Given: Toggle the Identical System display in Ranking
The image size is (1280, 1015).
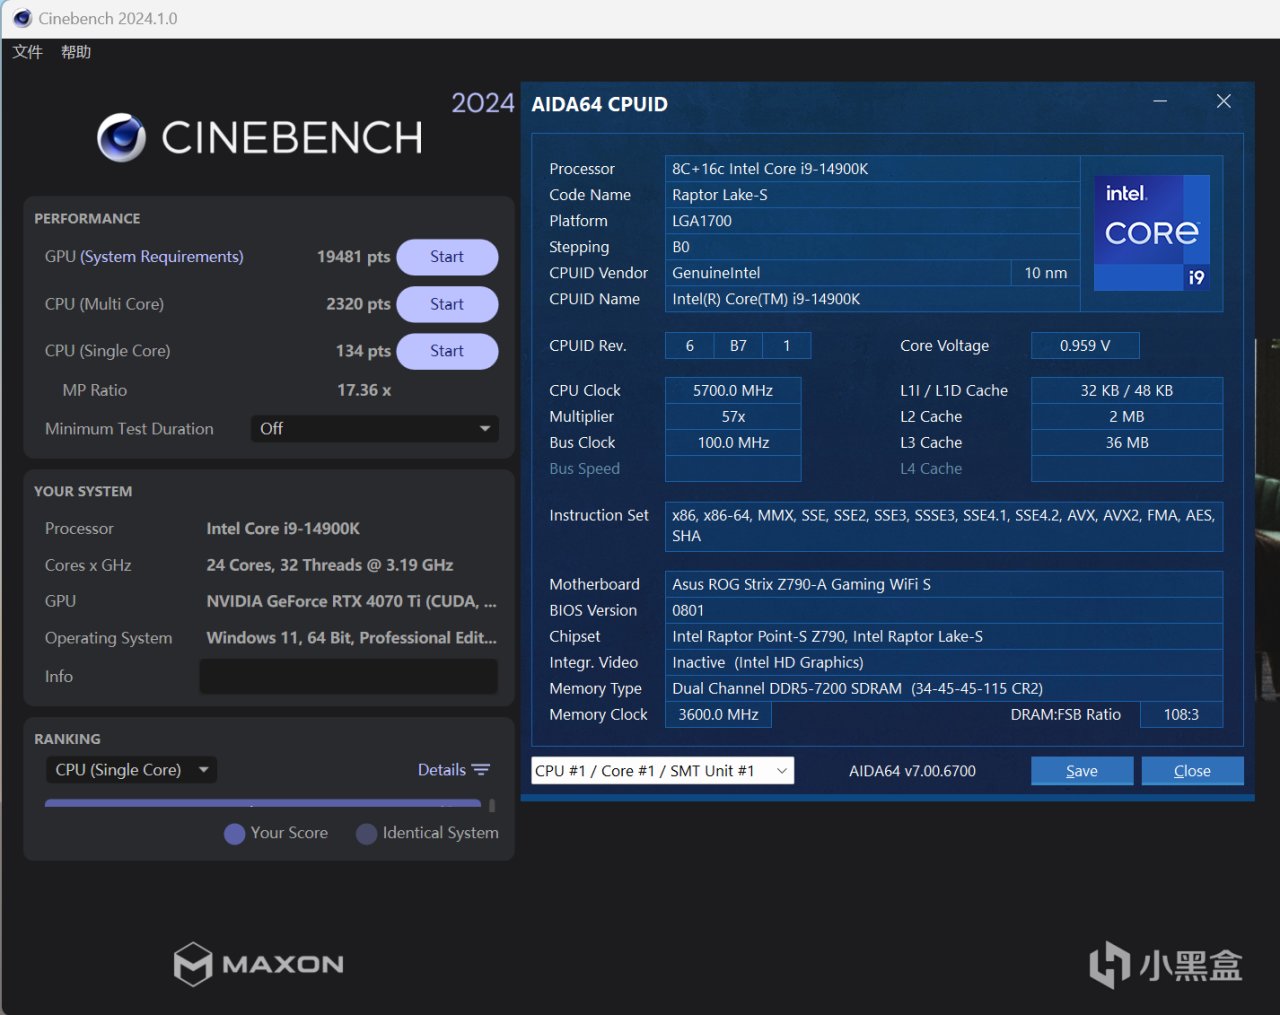Looking at the screenshot, I should point(428,833).
